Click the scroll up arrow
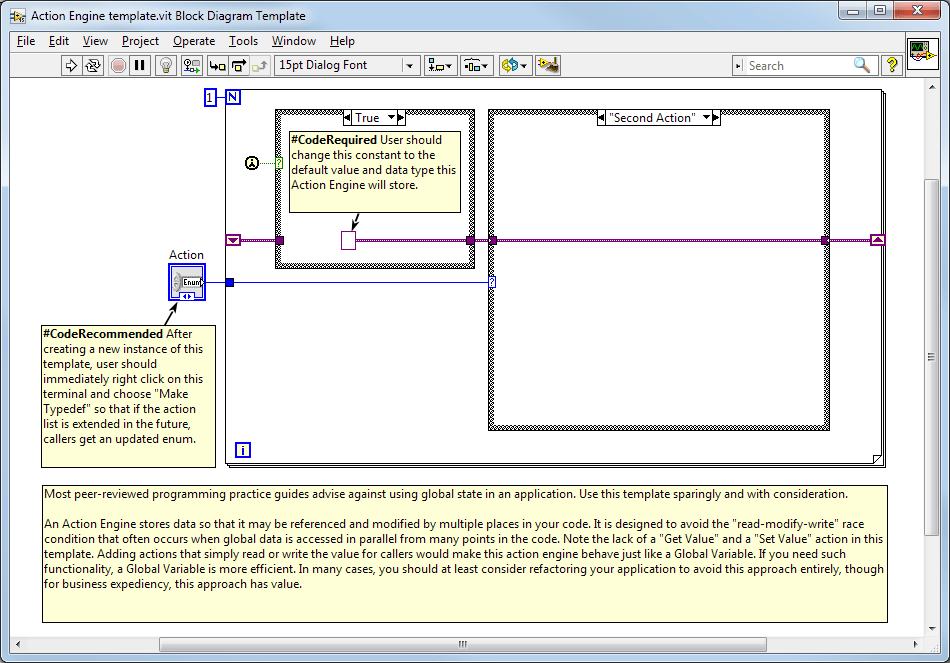The image size is (950, 663). coord(931,88)
